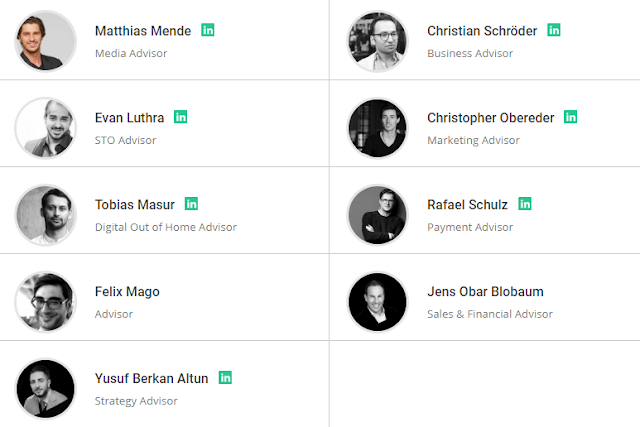Click the LinkedIn icon beside Evan Luthra
Viewport: 640px width, 427px height.
pos(180,117)
